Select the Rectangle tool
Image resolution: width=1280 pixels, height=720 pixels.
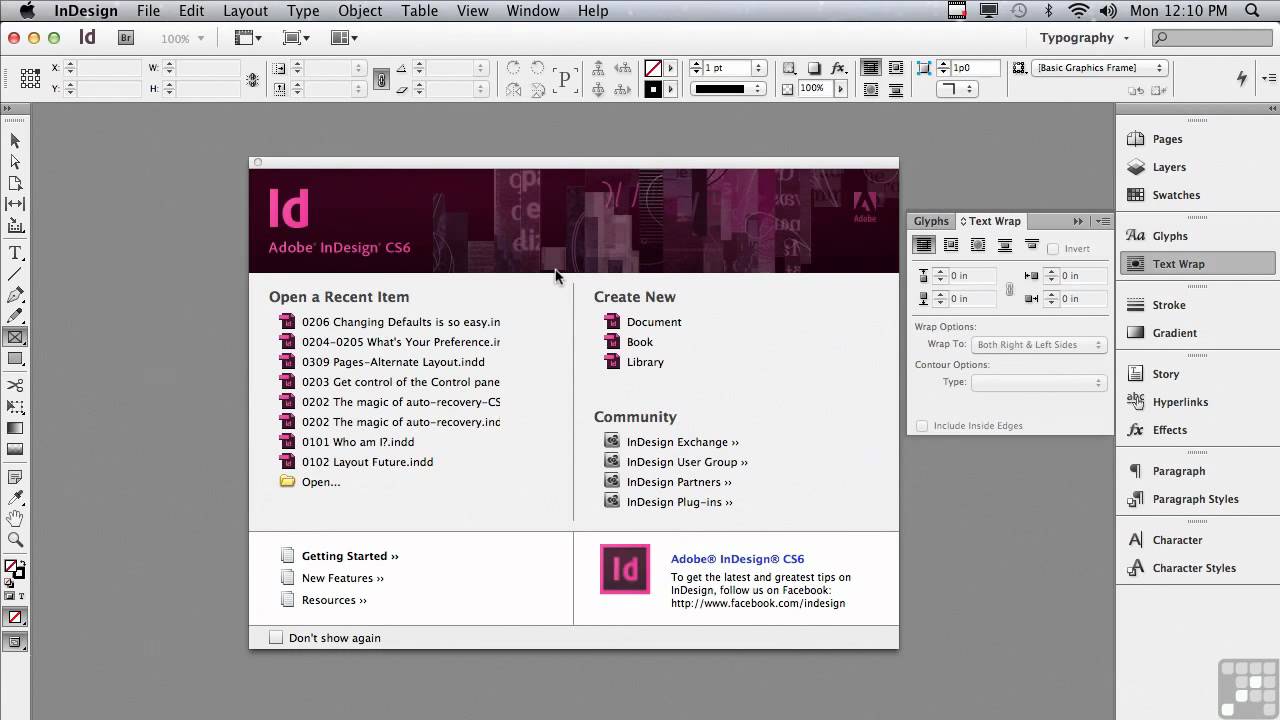point(15,359)
